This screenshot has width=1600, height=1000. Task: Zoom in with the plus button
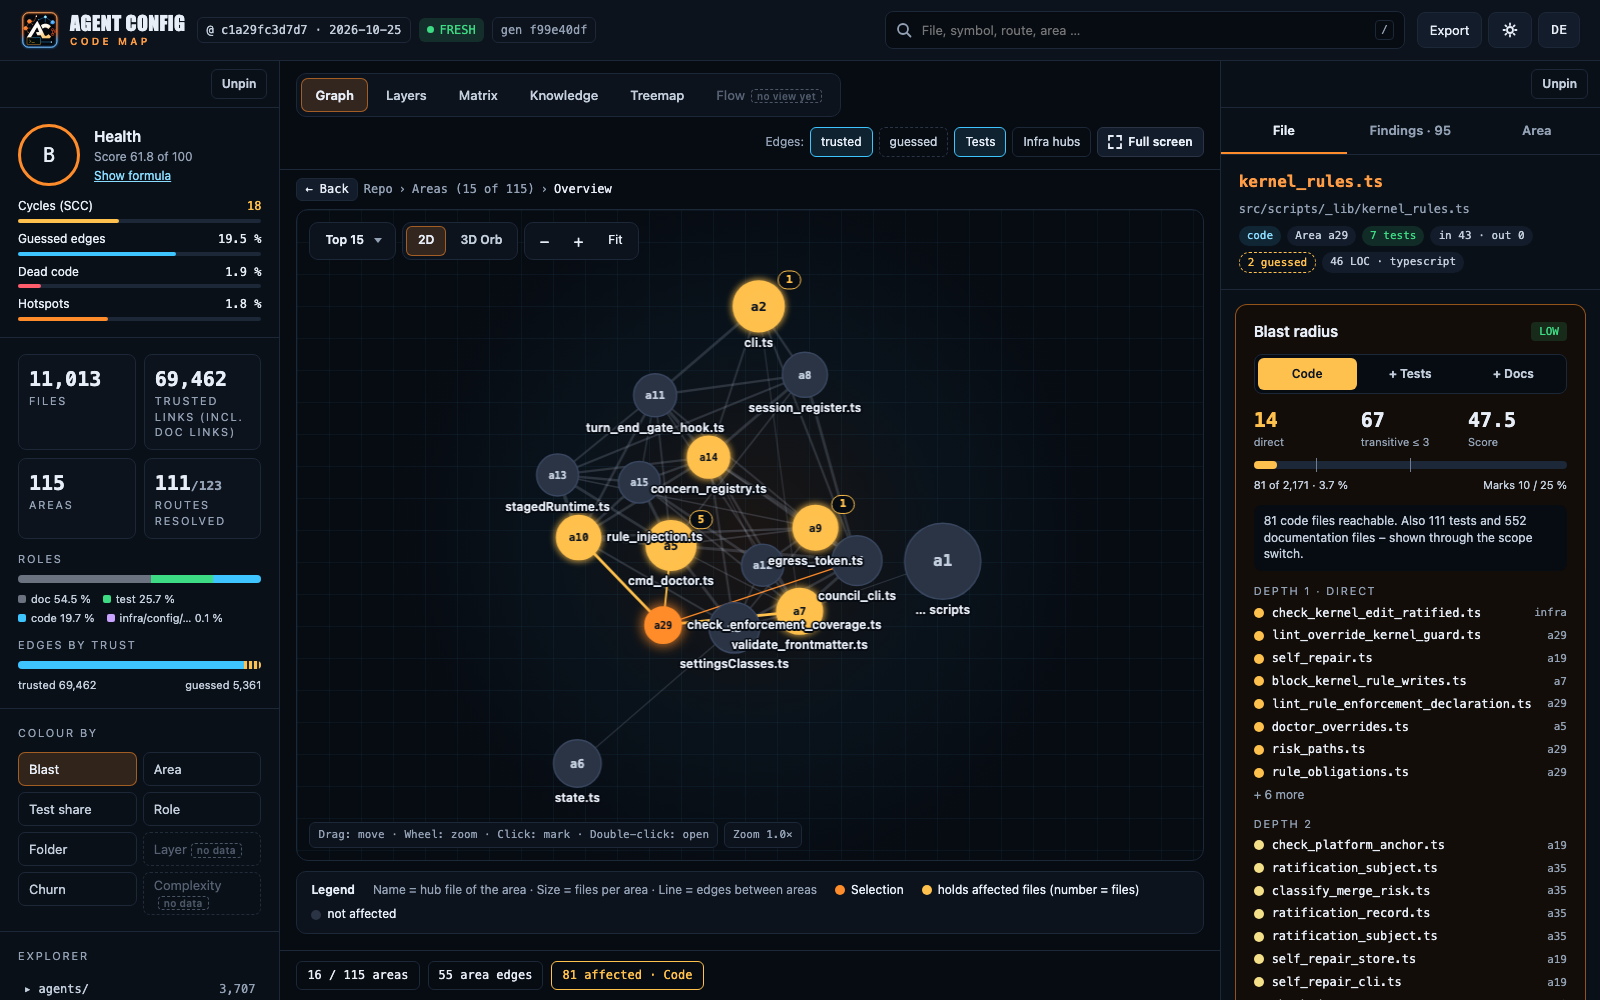pyautogui.click(x=578, y=241)
